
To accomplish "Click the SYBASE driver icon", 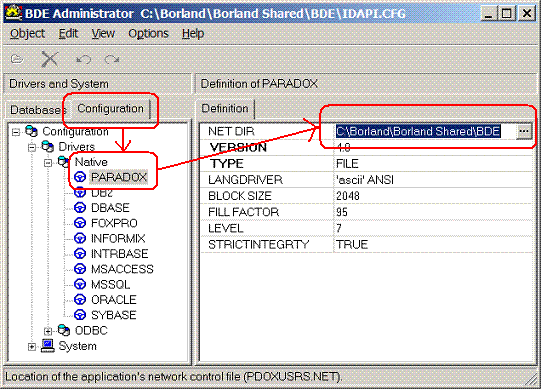I will click(x=80, y=315).
